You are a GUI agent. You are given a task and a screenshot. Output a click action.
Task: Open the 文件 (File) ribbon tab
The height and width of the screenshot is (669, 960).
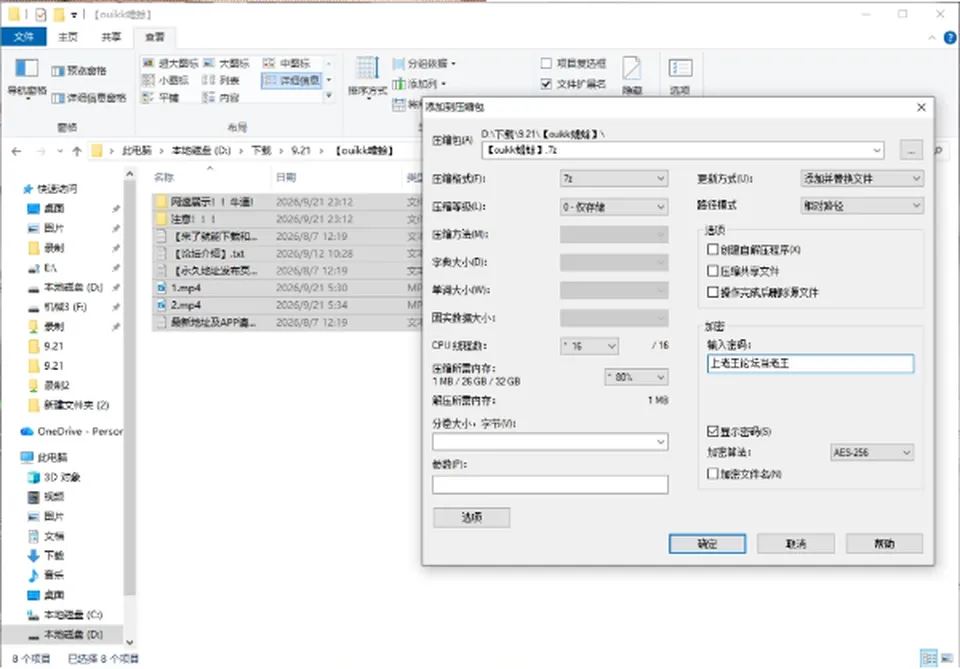23,37
